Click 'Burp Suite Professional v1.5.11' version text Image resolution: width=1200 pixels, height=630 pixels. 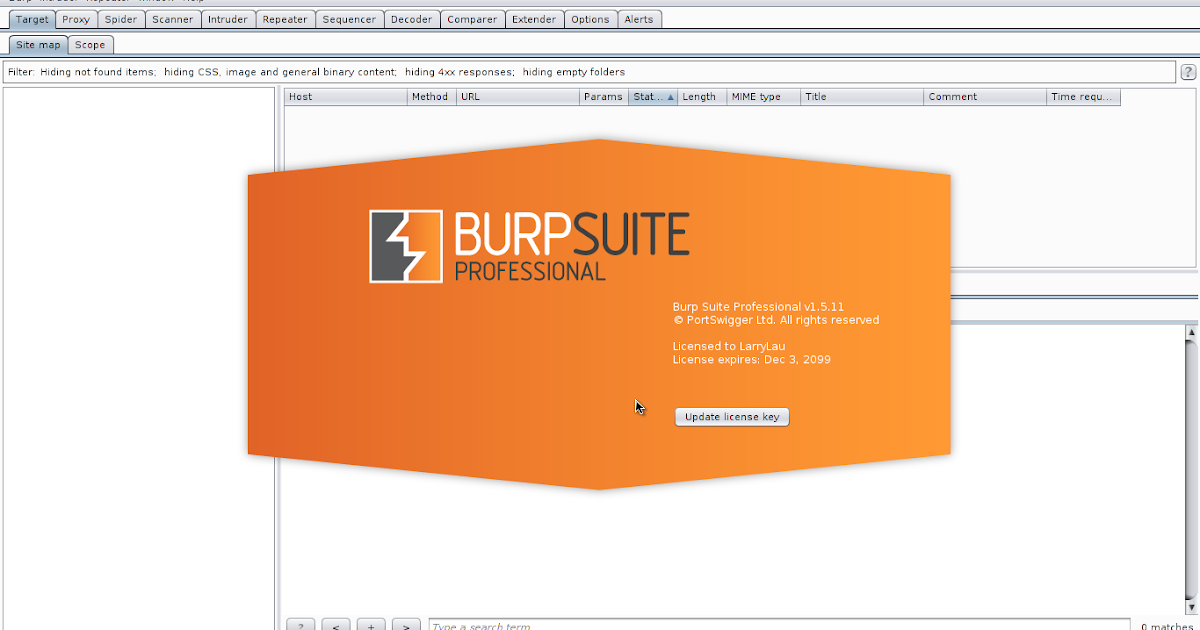[x=759, y=306]
